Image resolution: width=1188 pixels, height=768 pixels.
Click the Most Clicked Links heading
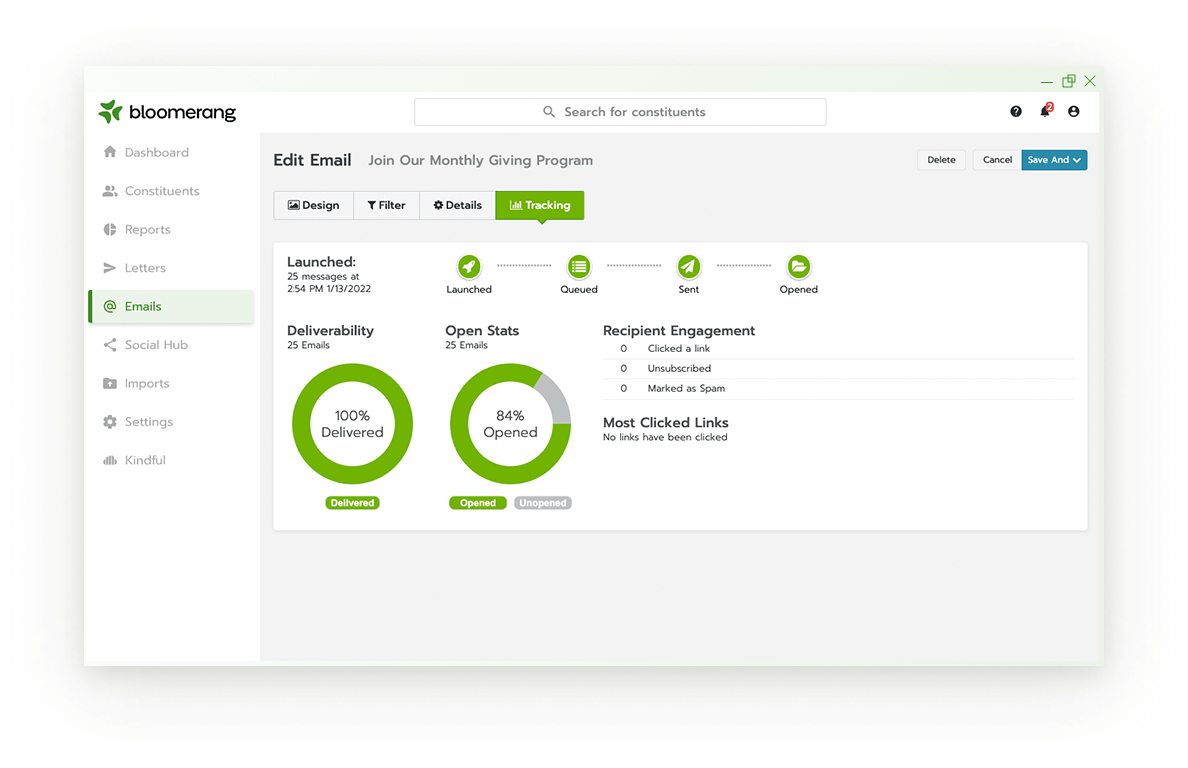[x=665, y=423]
